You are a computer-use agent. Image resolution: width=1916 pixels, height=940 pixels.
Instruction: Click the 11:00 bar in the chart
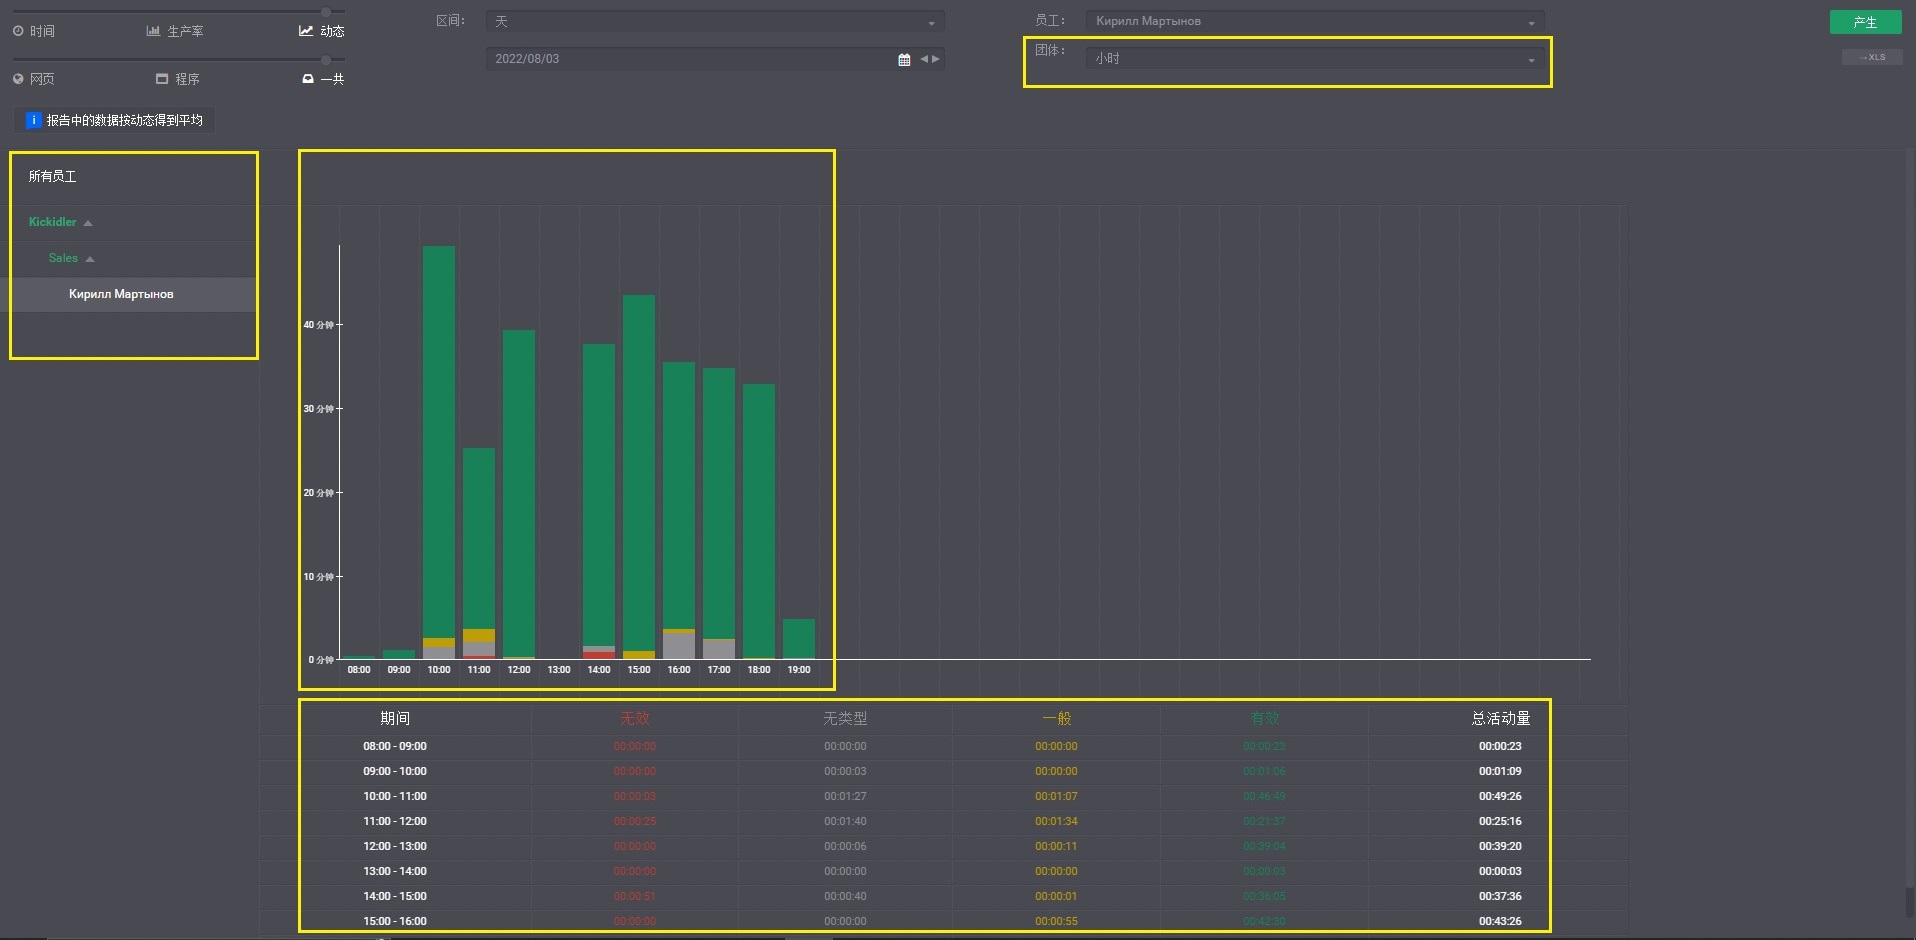(x=479, y=553)
